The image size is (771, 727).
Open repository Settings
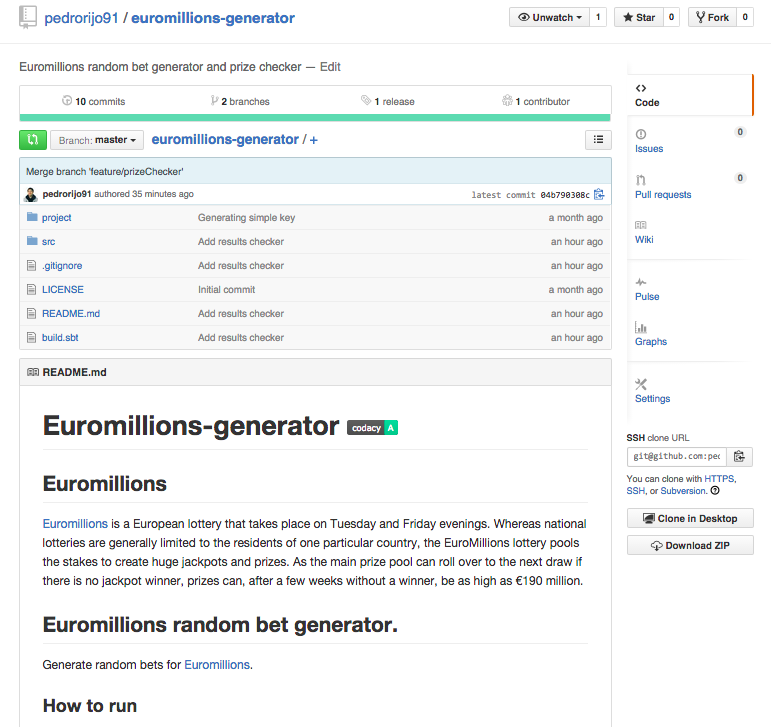[652, 391]
